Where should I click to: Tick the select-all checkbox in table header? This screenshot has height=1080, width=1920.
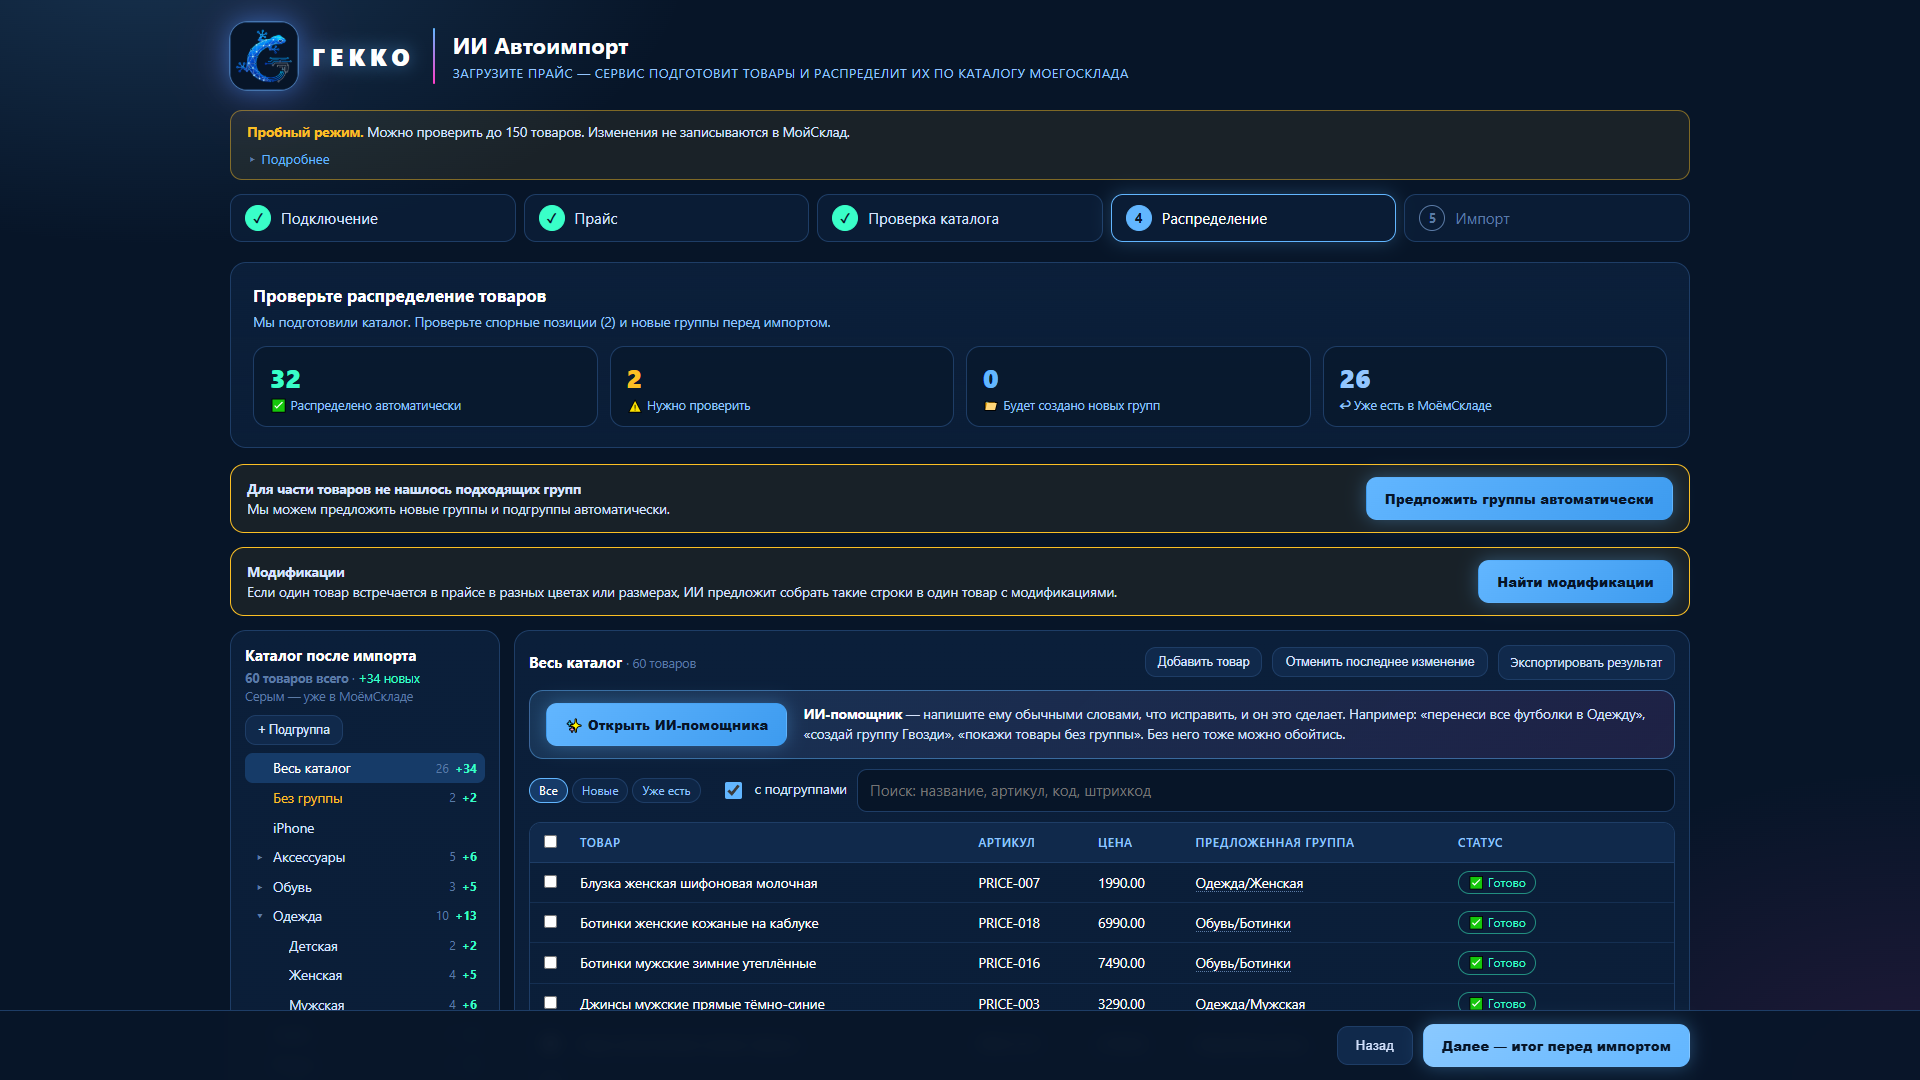pos(550,841)
